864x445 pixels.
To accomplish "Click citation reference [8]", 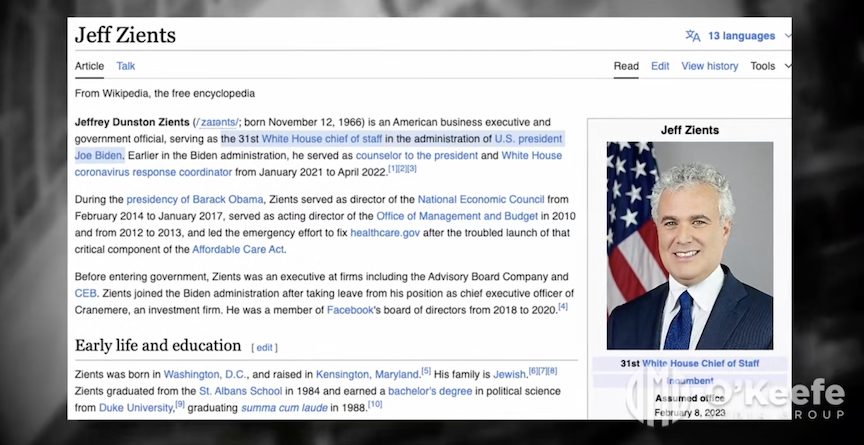I will click(x=553, y=372).
